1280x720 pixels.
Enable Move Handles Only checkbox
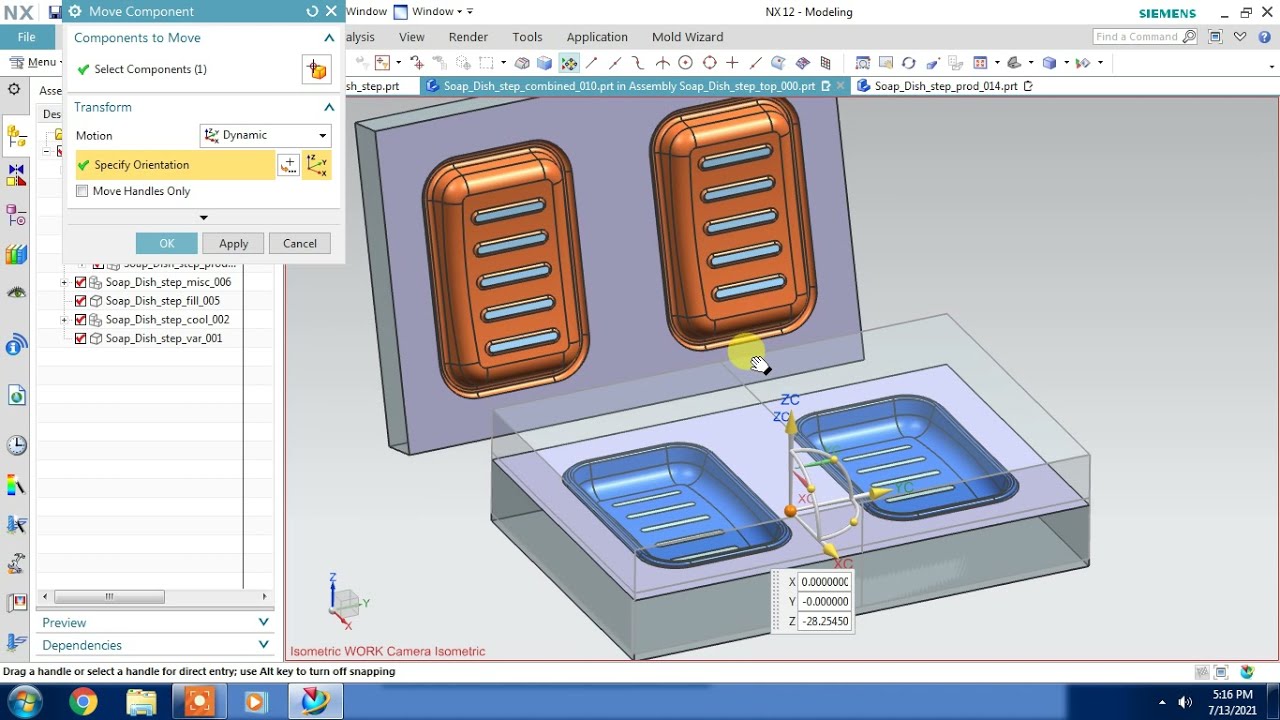[x=82, y=191]
